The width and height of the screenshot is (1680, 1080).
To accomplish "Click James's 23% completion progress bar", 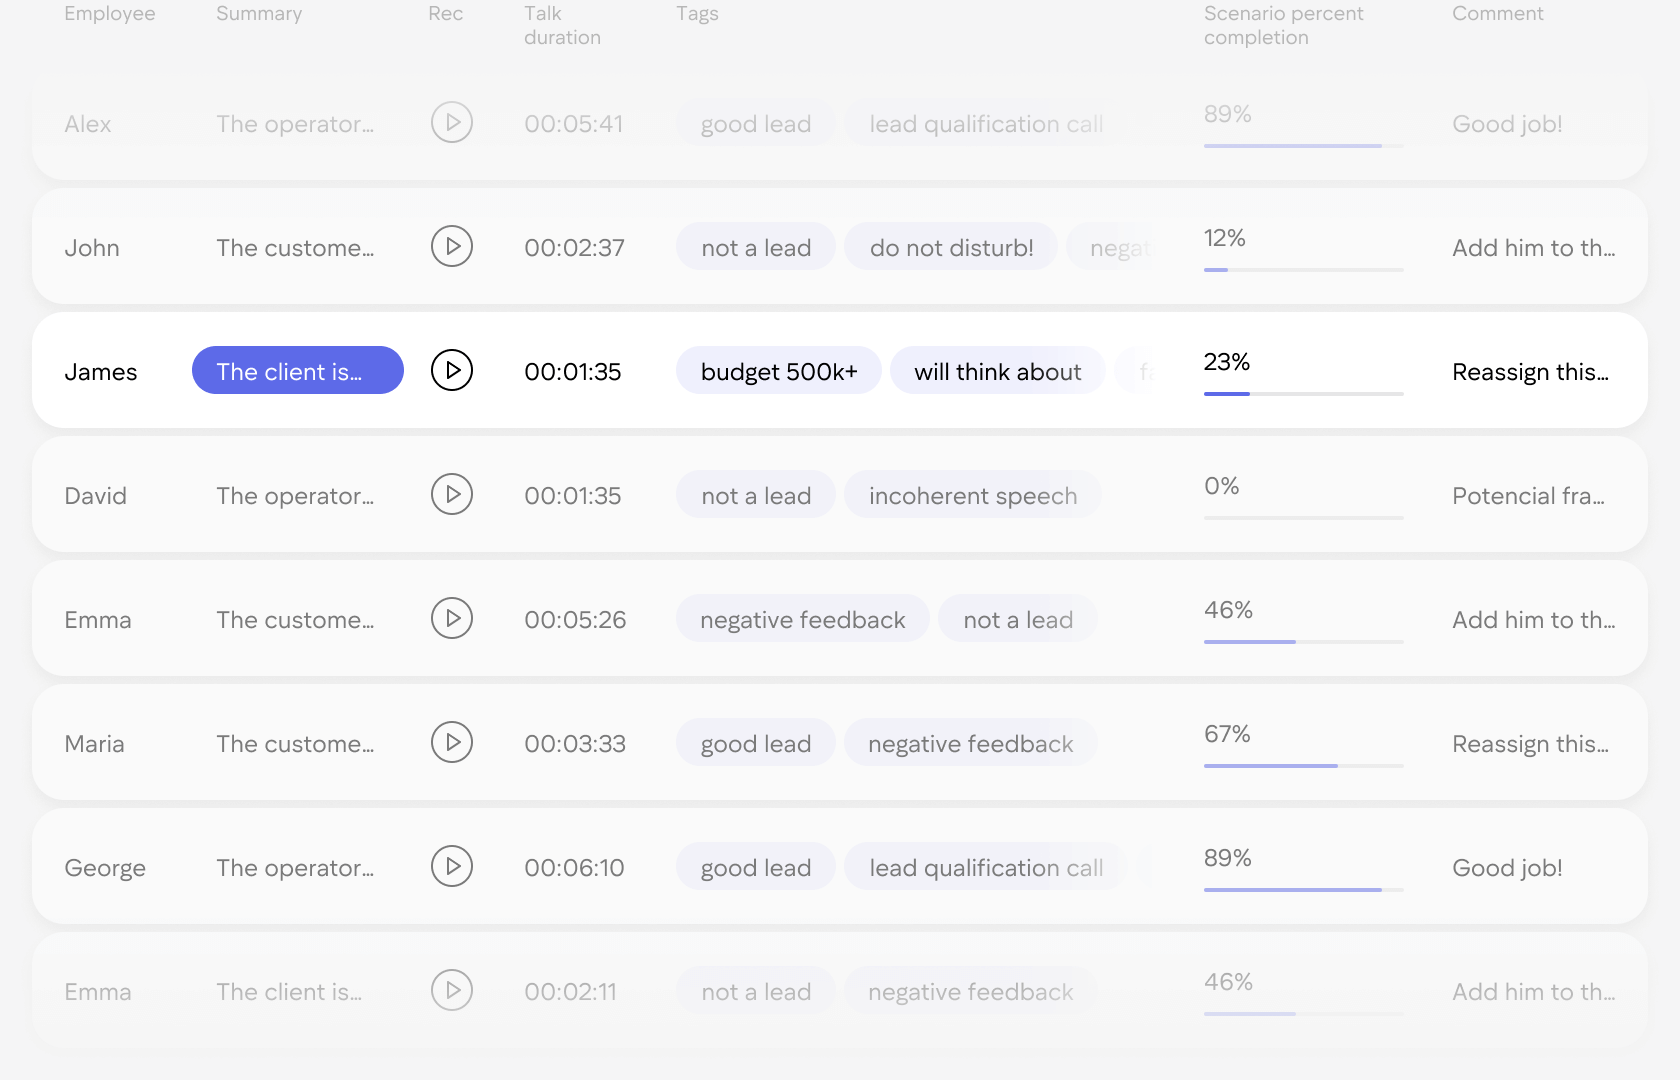I will (1304, 394).
